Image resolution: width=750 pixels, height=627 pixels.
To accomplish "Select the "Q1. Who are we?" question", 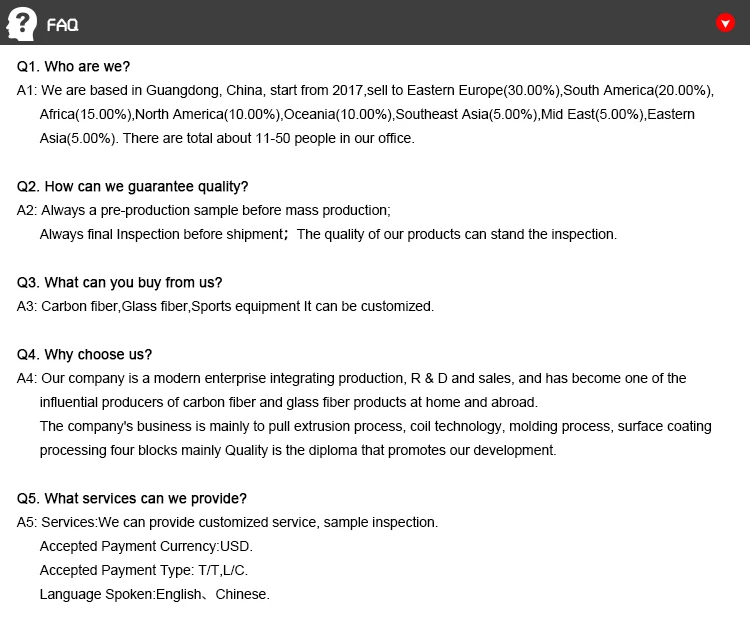I will 74,67.
